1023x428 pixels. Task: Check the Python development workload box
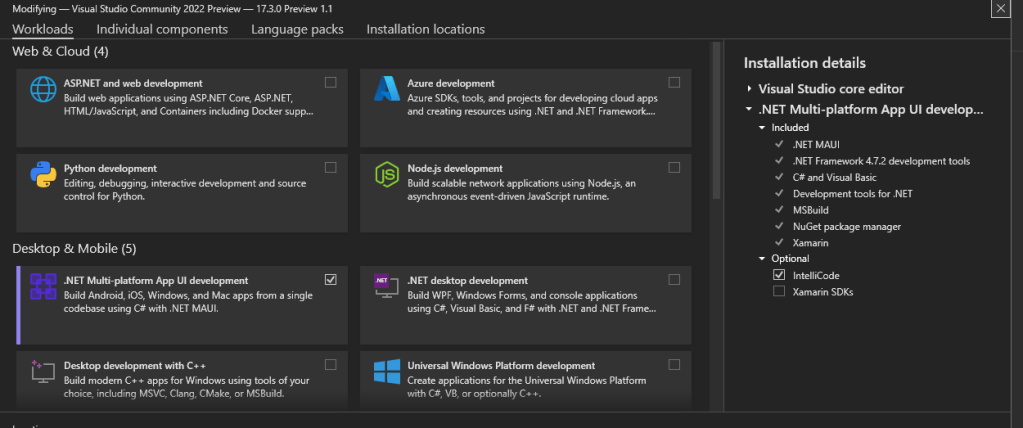[330, 167]
